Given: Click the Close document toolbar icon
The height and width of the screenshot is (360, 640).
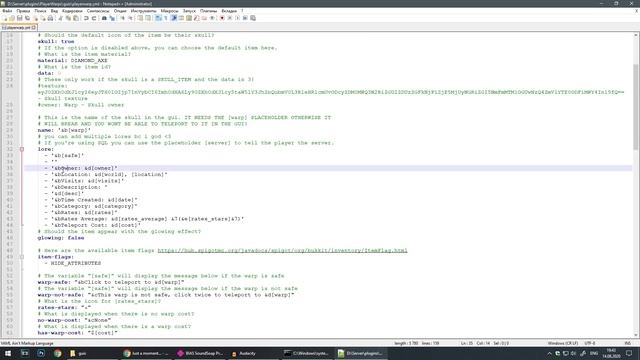Looking at the screenshot, I should [36, 18].
